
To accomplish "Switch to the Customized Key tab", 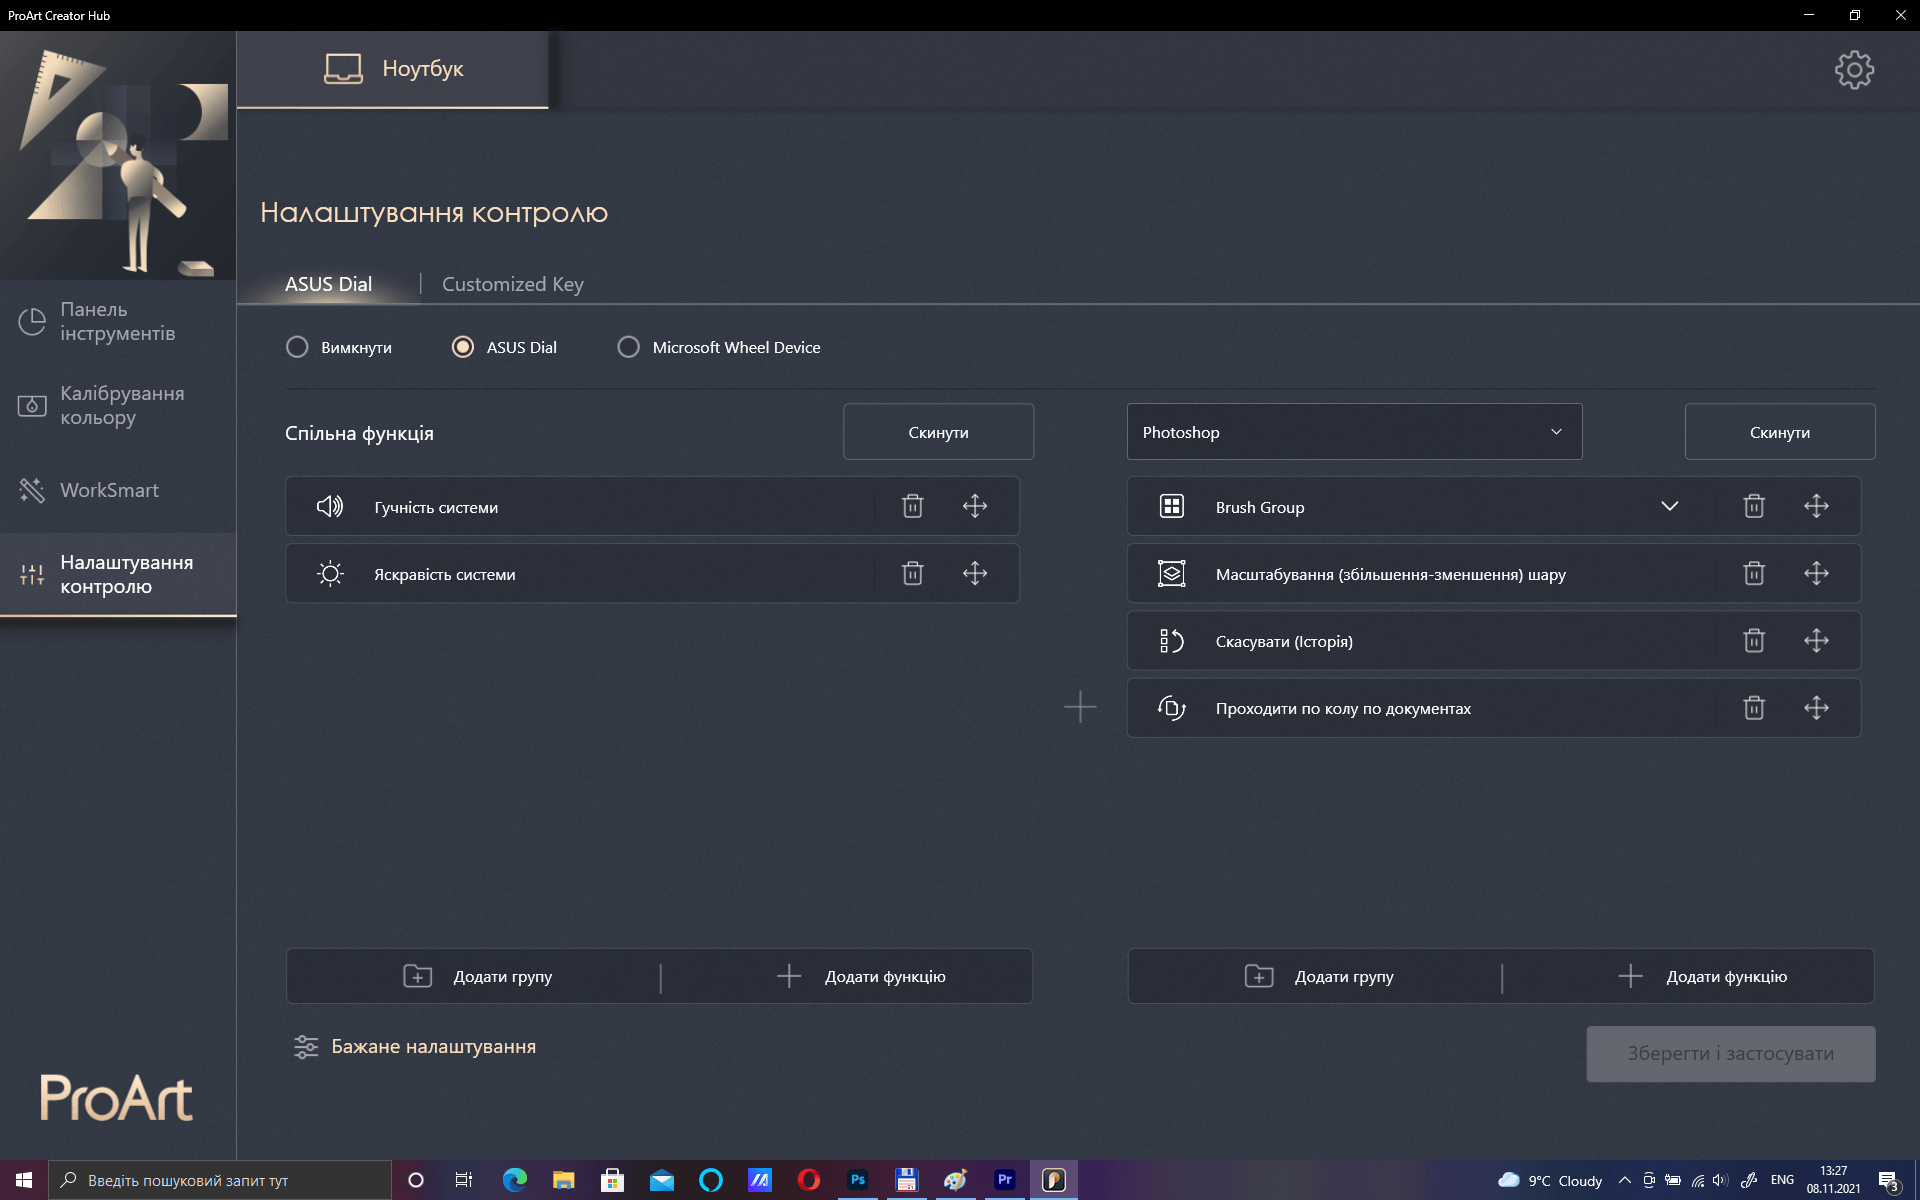I will [x=512, y=284].
